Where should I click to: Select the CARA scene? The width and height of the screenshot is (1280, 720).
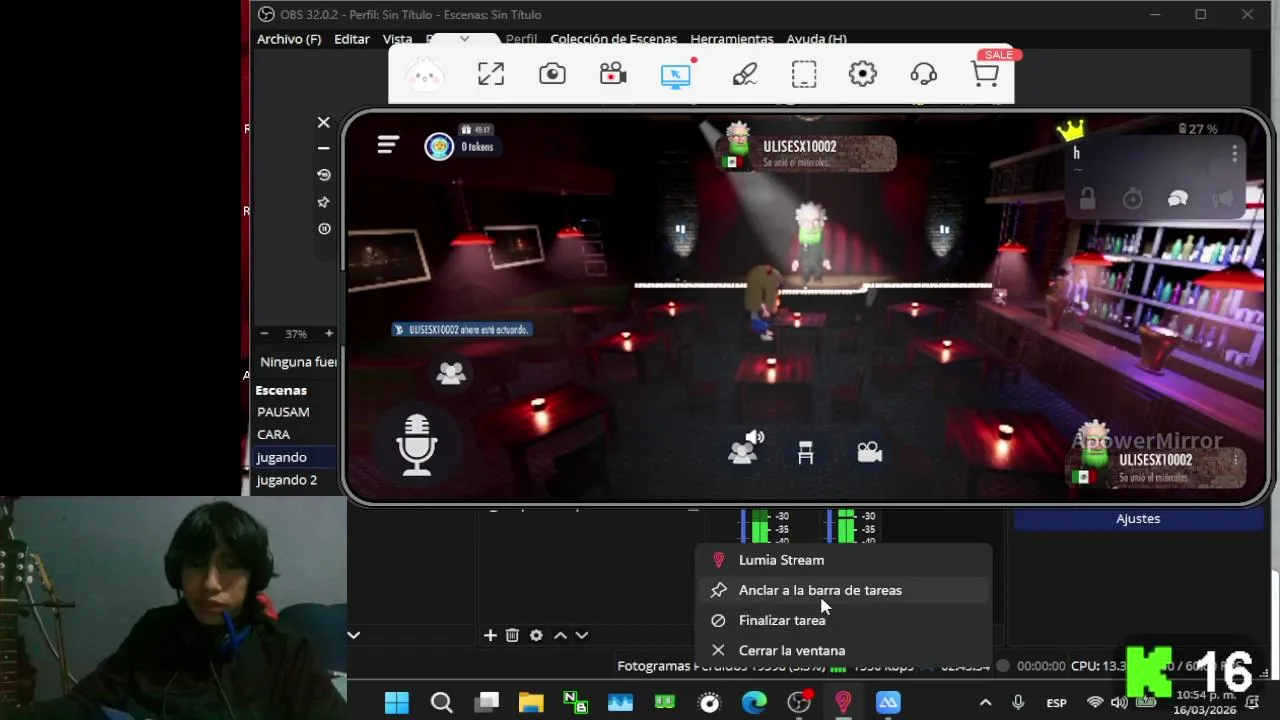coord(273,435)
